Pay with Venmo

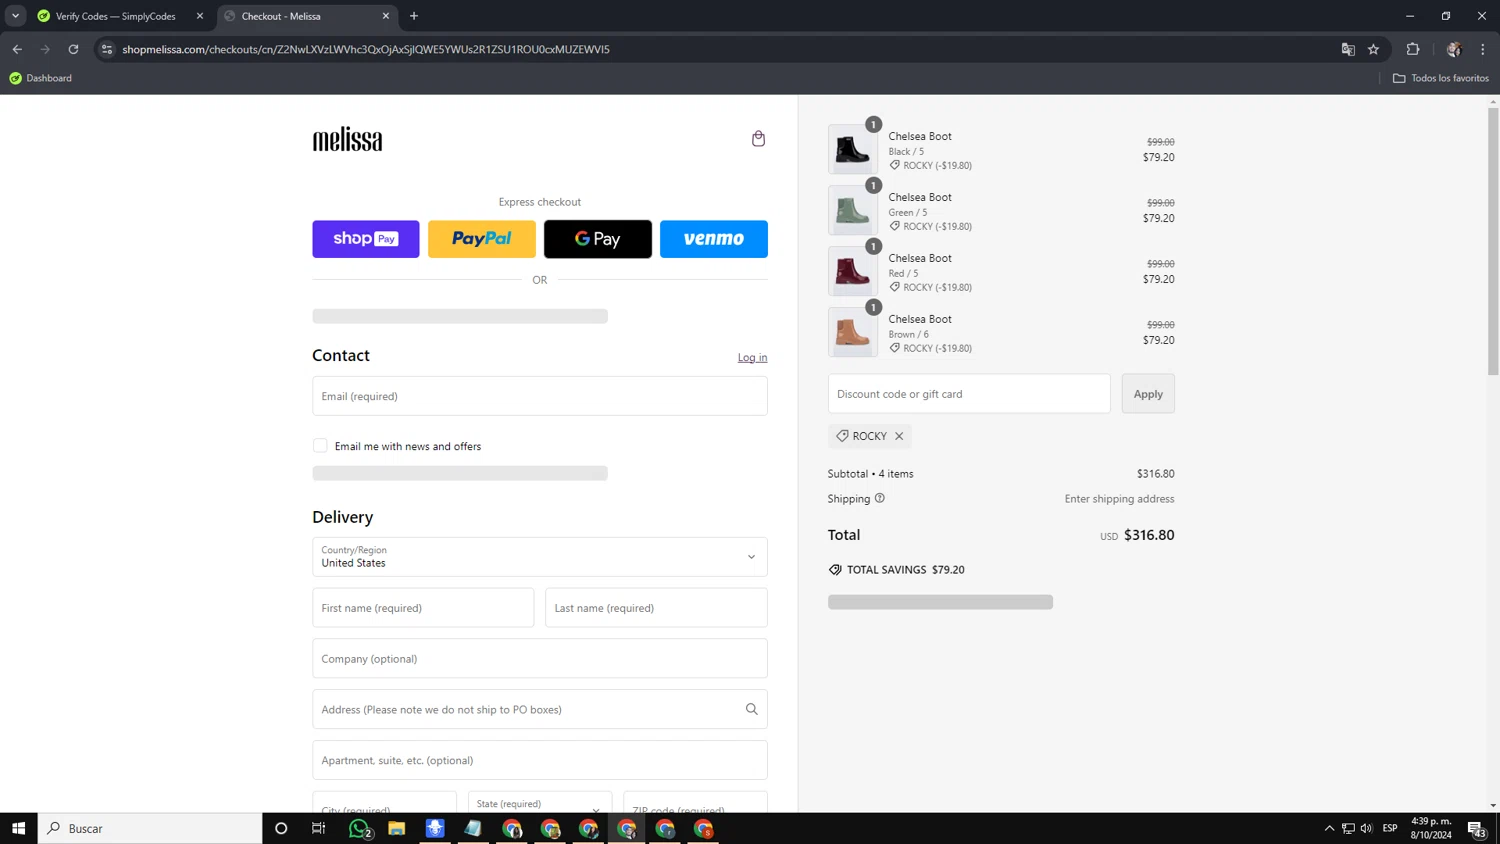pos(714,239)
